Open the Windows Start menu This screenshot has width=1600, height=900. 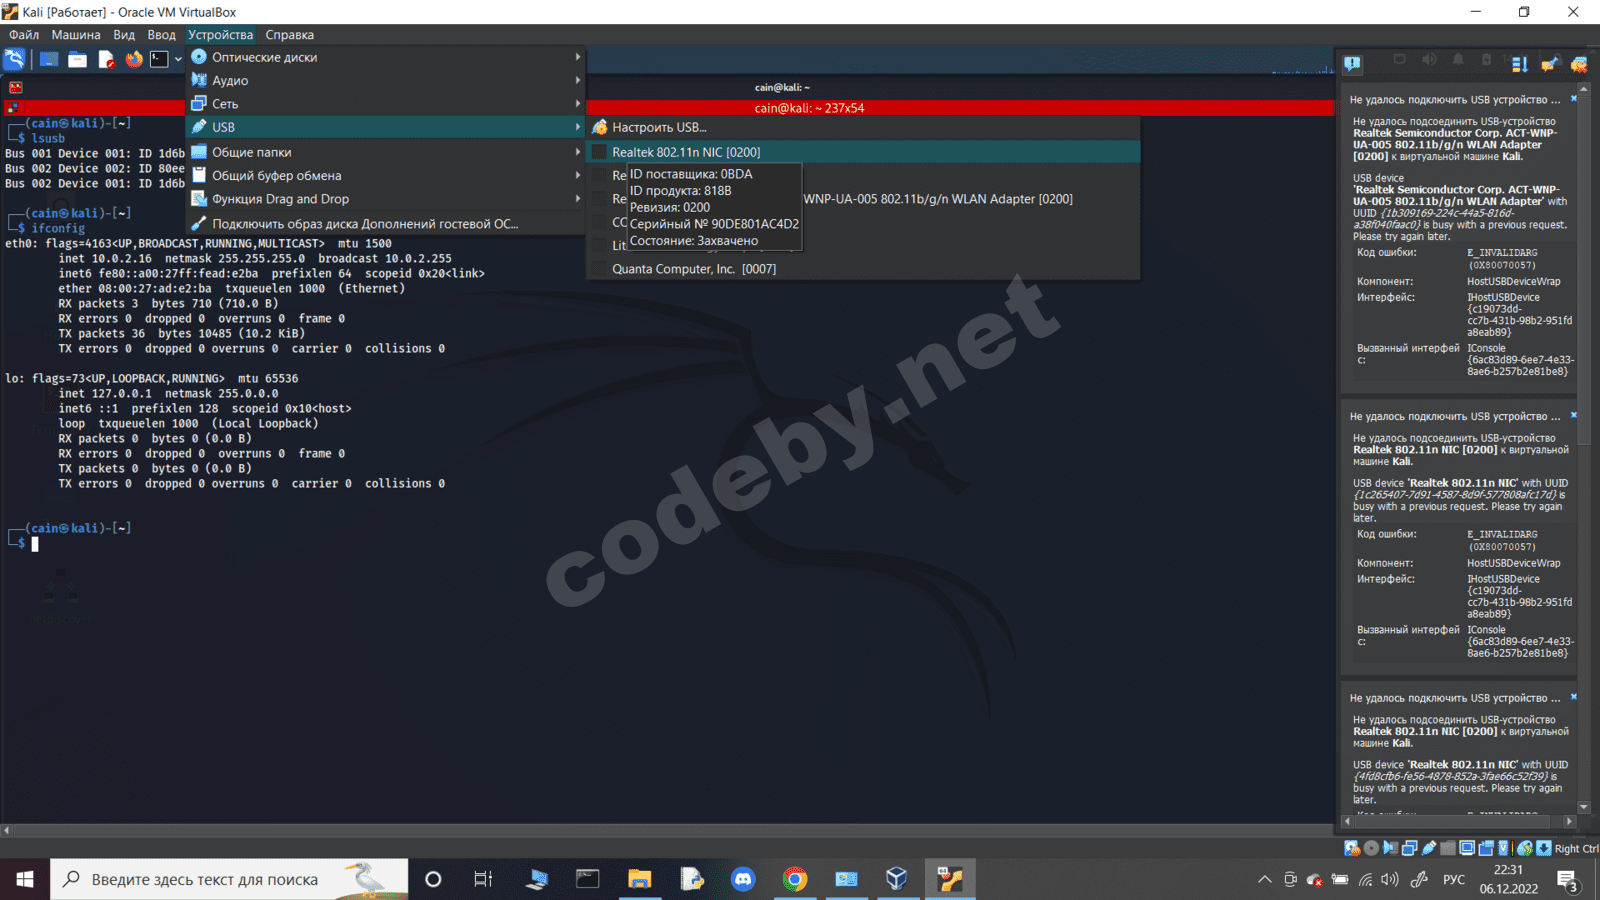tap(25, 879)
